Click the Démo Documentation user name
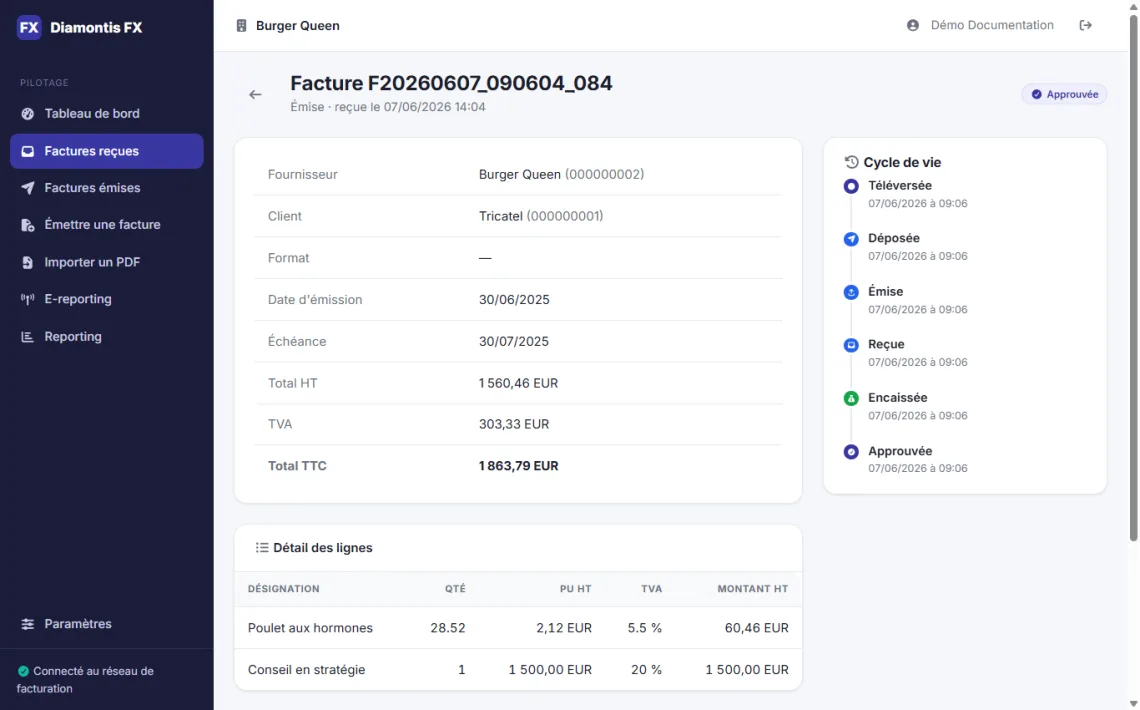1140x710 pixels. [x=992, y=25]
